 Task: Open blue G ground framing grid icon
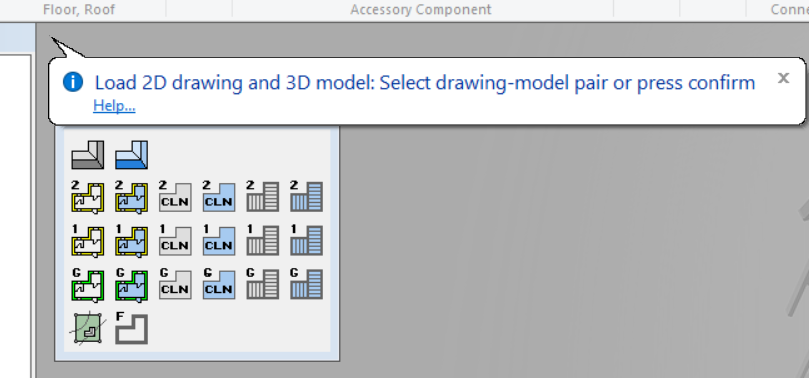coord(306,284)
